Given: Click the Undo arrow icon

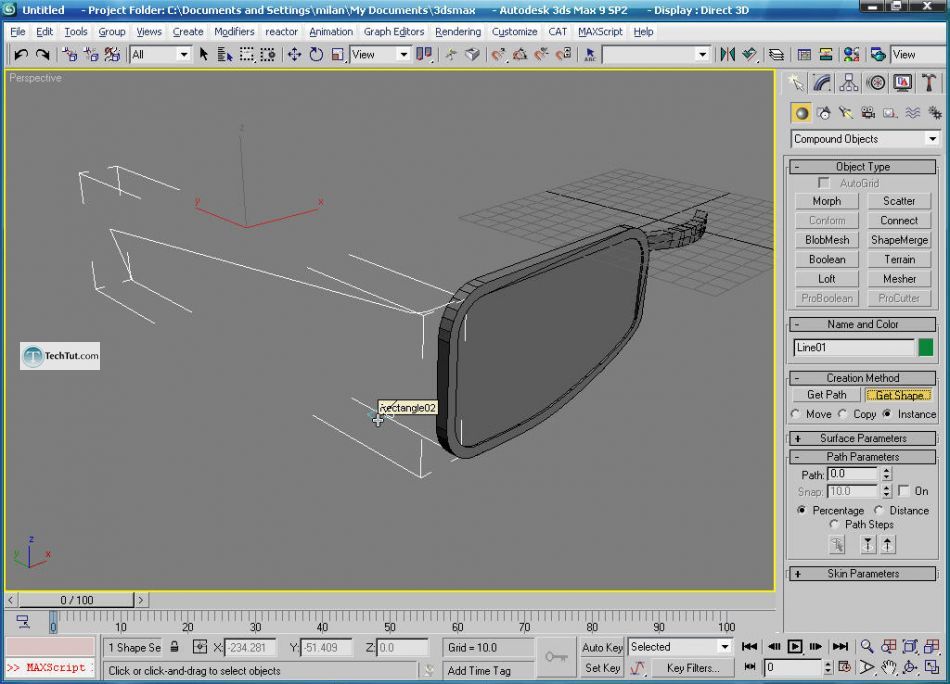Looking at the screenshot, I should [21, 55].
